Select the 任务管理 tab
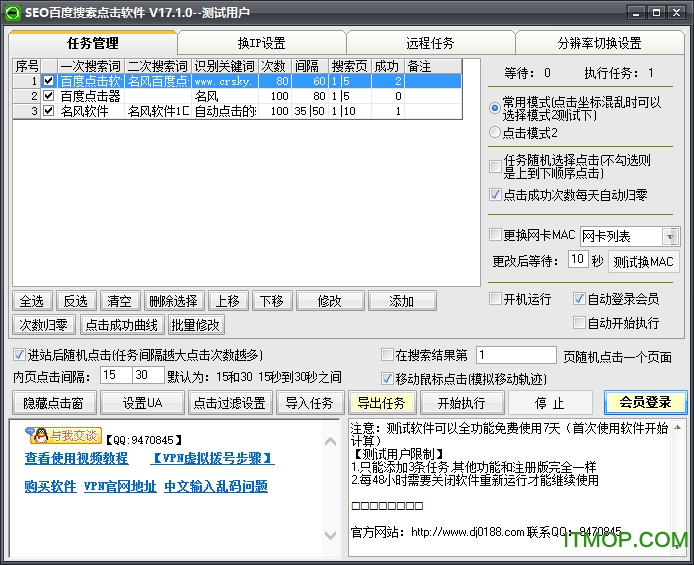This screenshot has width=694, height=565. click(x=93, y=43)
